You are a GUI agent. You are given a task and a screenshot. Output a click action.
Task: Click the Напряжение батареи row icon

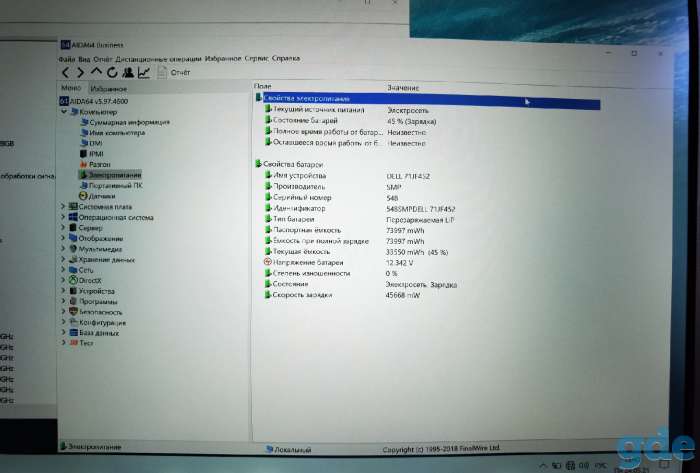[x=268, y=262]
